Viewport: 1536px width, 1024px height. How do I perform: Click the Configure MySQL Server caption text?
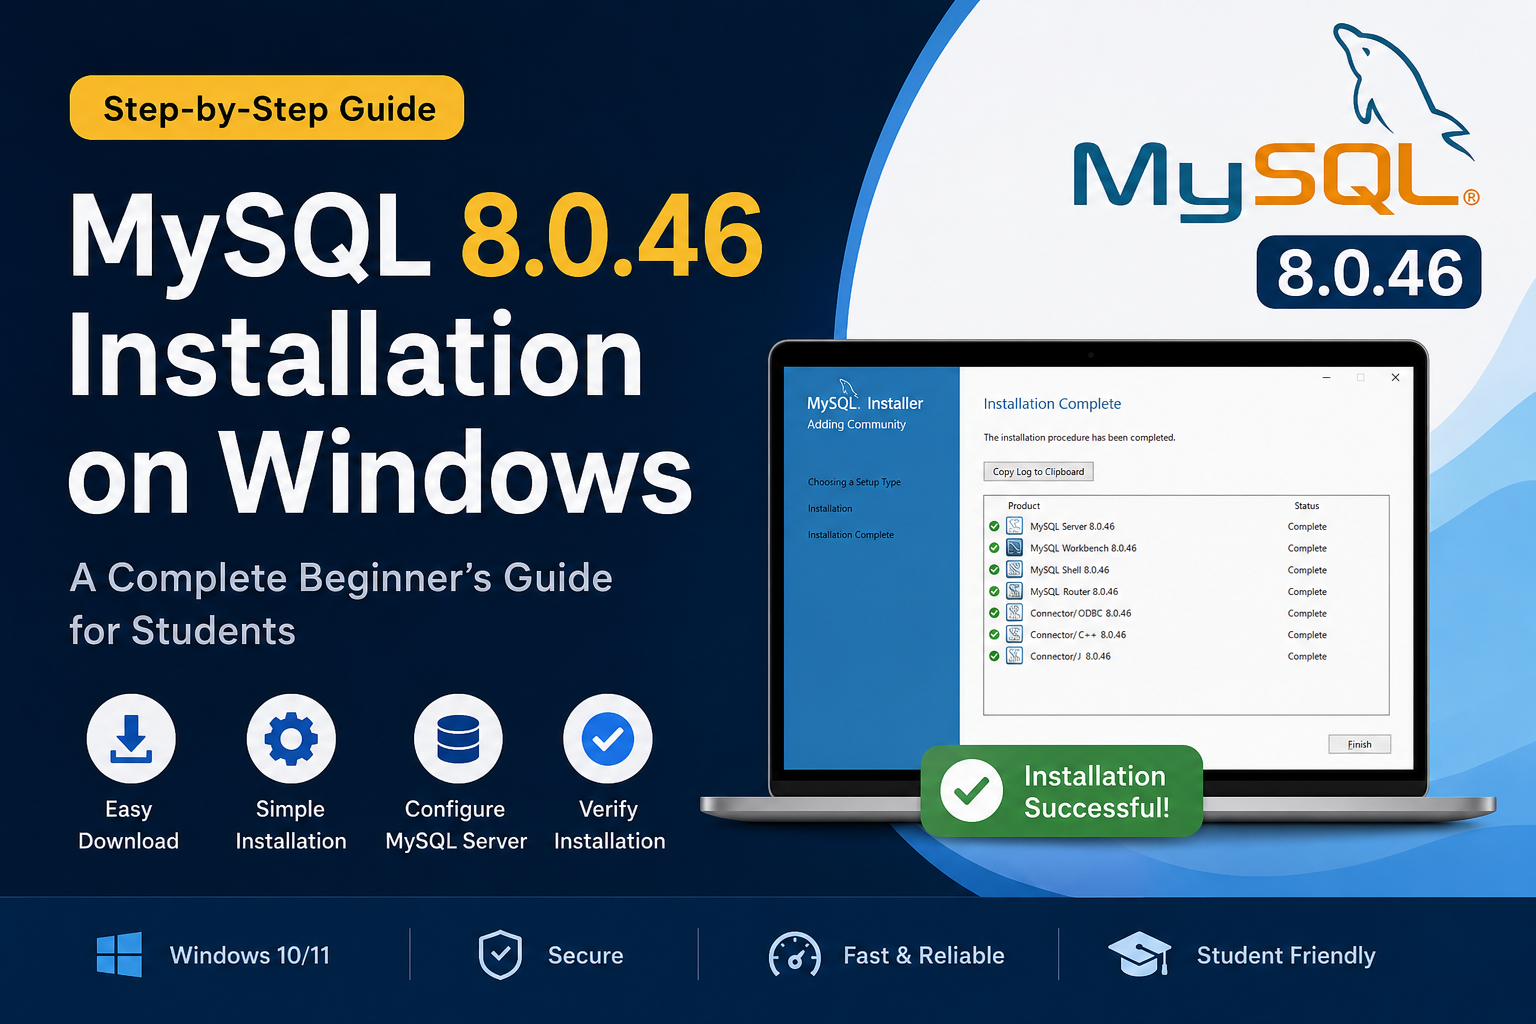[x=456, y=825]
